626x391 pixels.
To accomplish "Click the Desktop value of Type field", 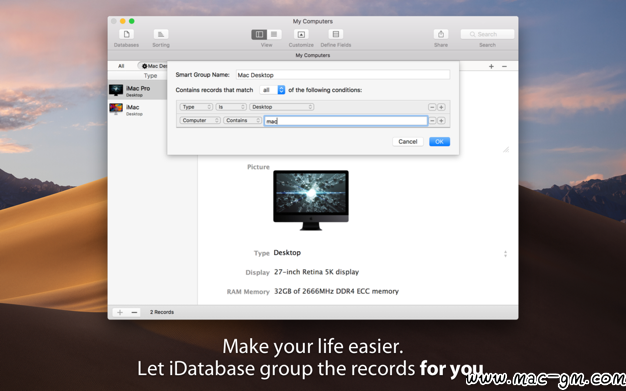I will click(287, 252).
